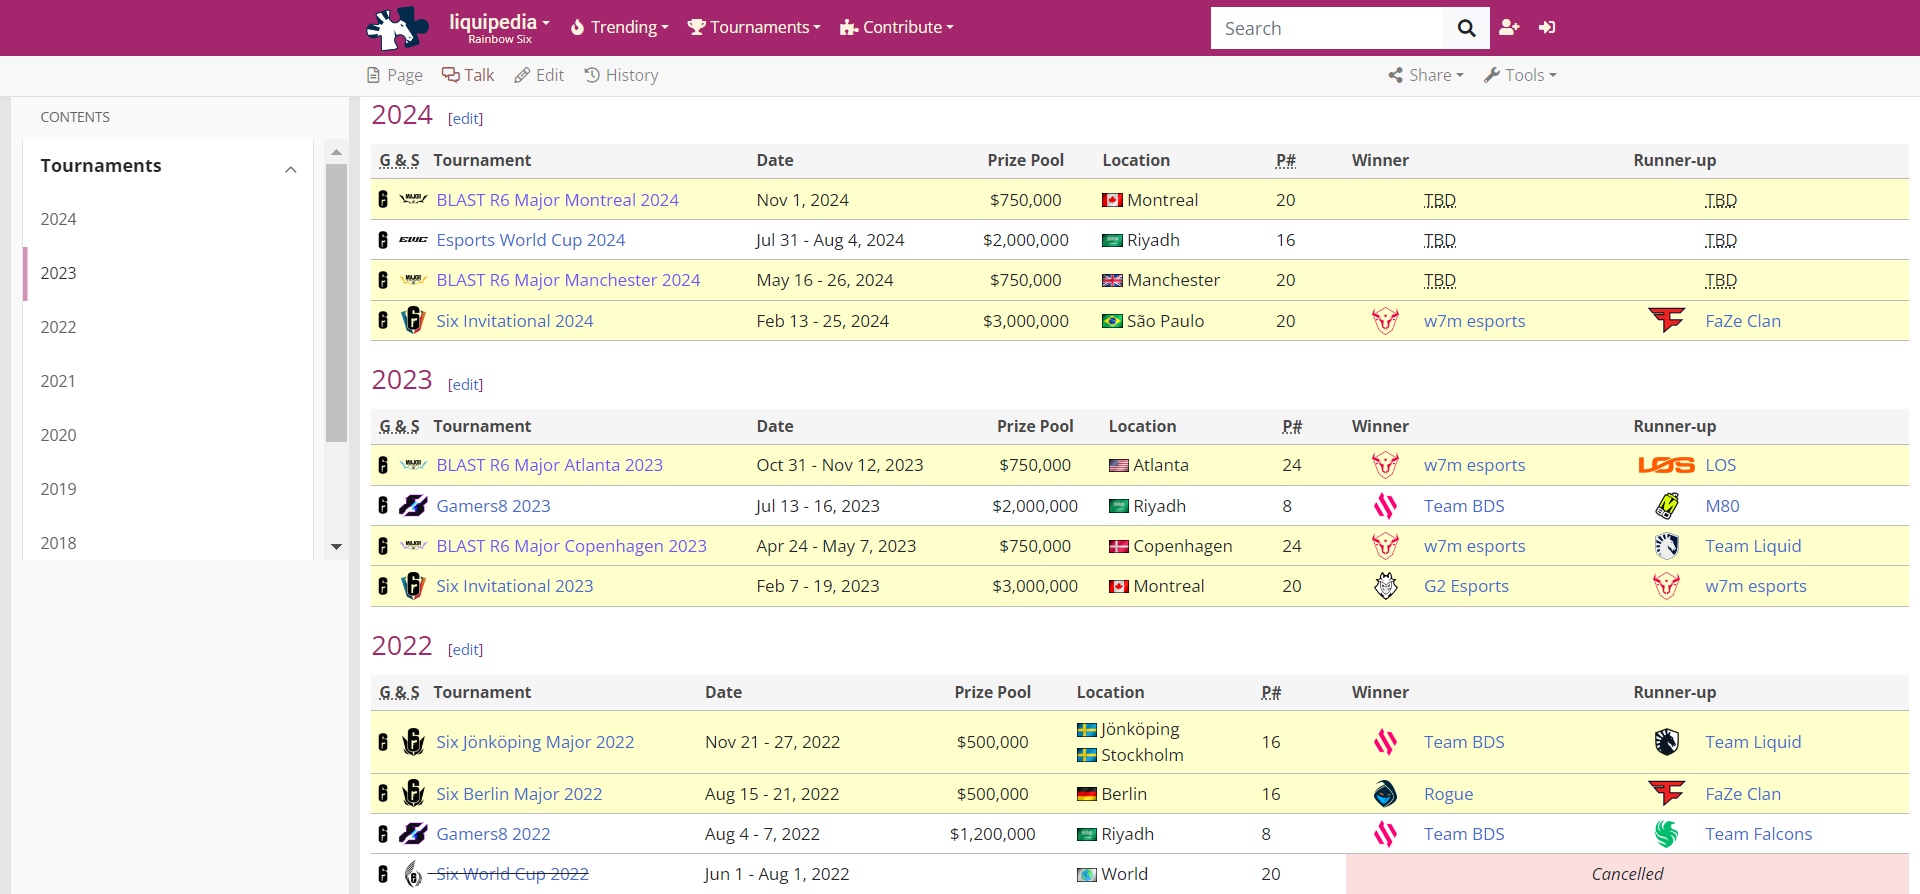The image size is (1920, 894).
Task: Click the G2 Esports logo in the Winner column
Action: tap(1385, 586)
